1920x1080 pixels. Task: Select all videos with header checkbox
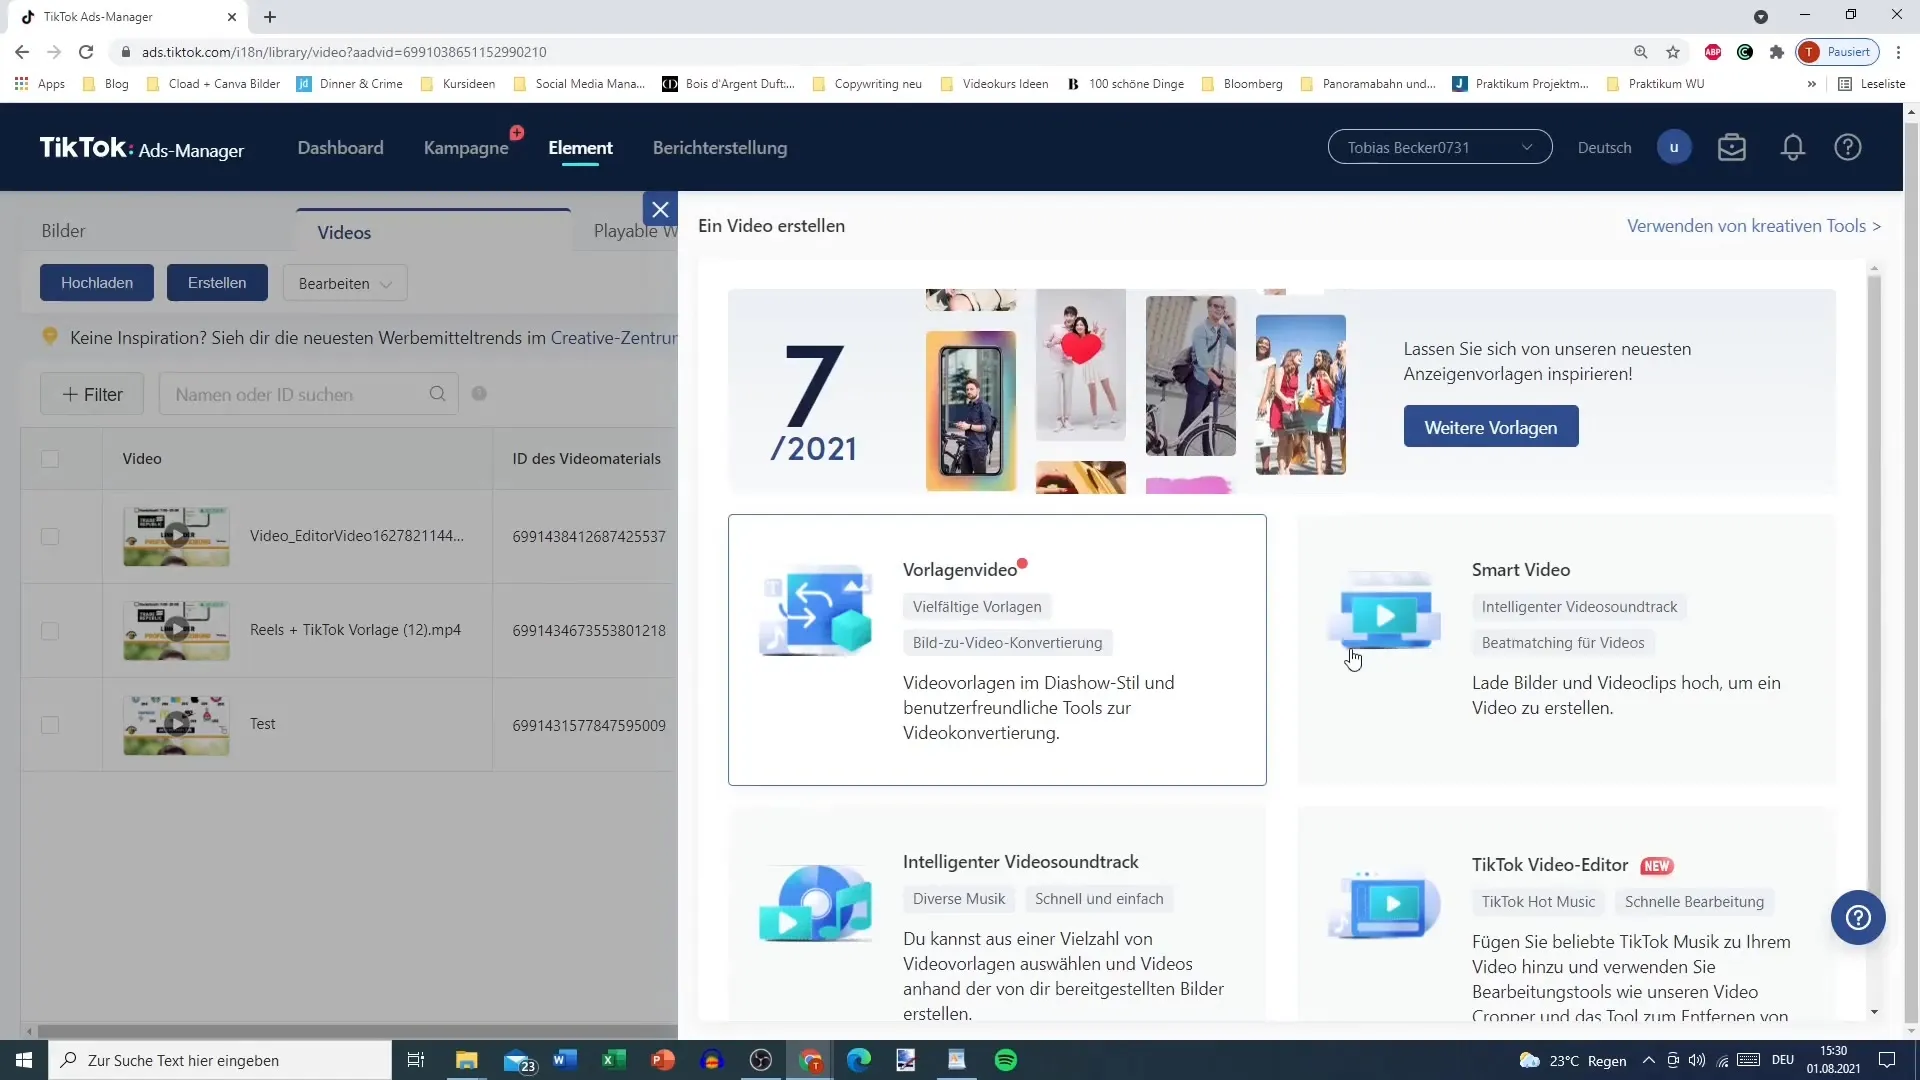pyautogui.click(x=50, y=459)
